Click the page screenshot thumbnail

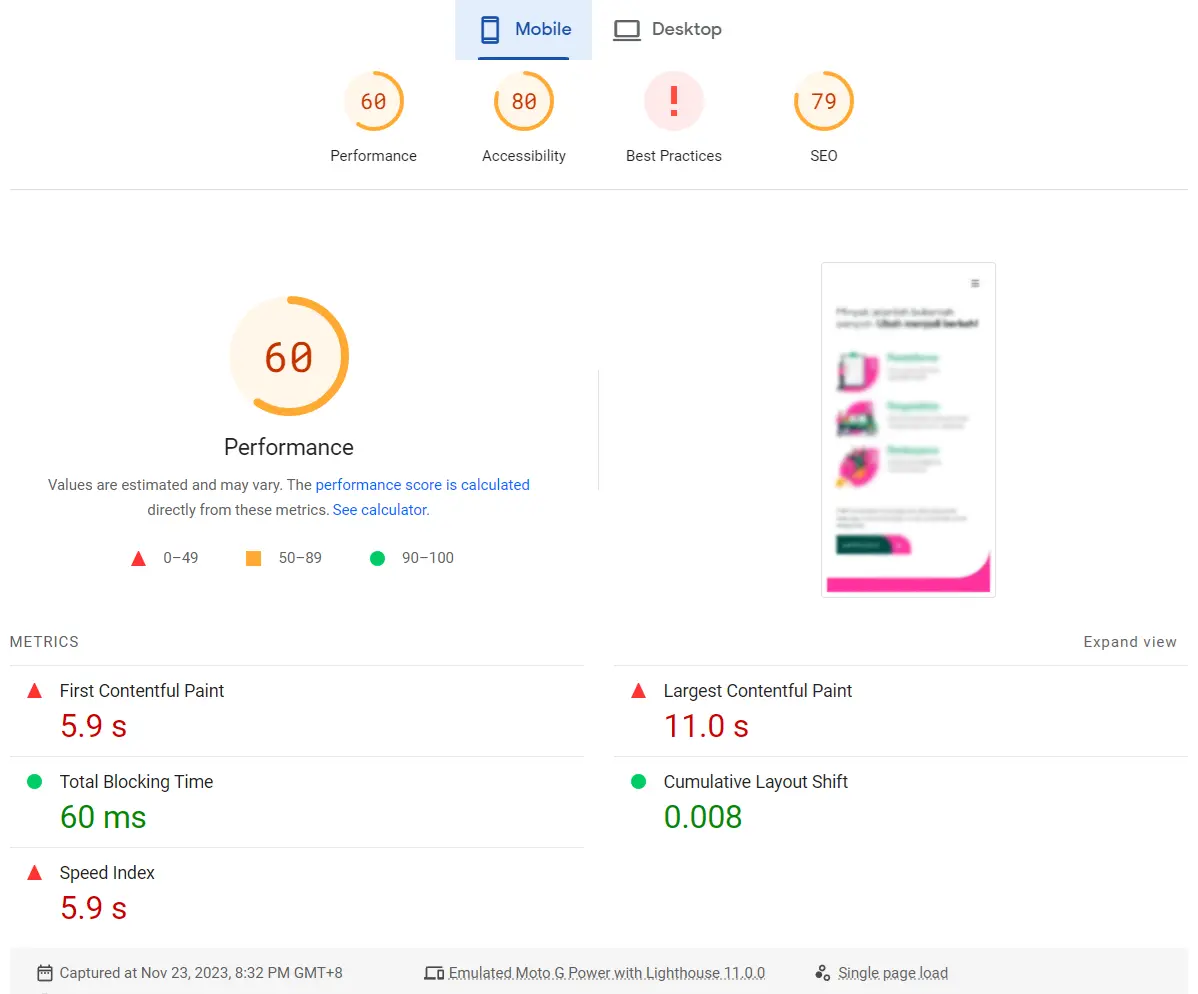[908, 430]
